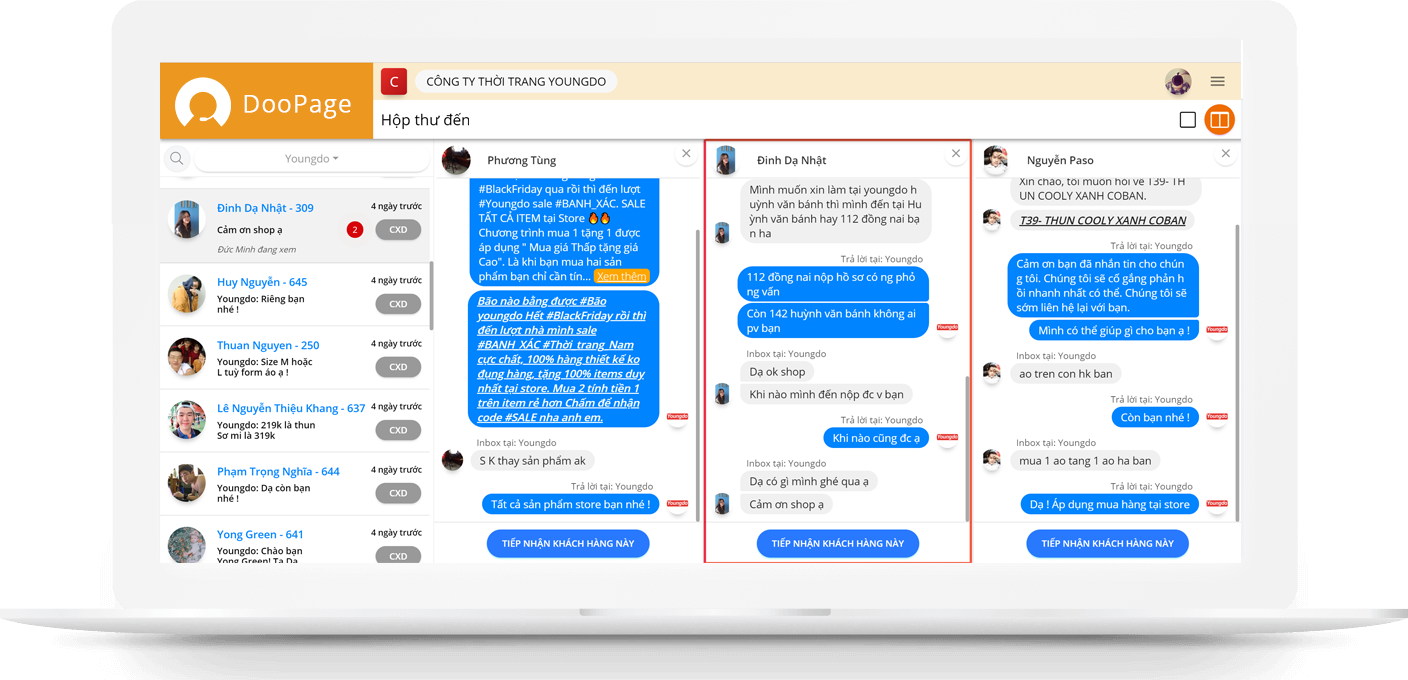Switch to single-pane view icon
The image size is (1408, 680).
tap(1188, 120)
